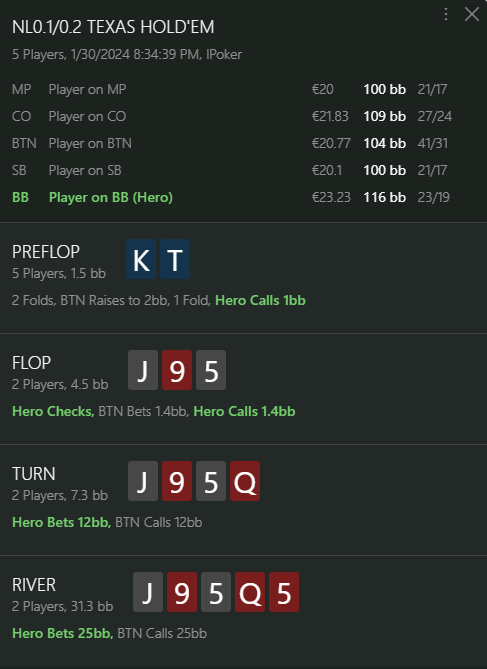Click the TURN section heading
Image resolution: width=487 pixels, height=669 pixels.
pos(34,474)
